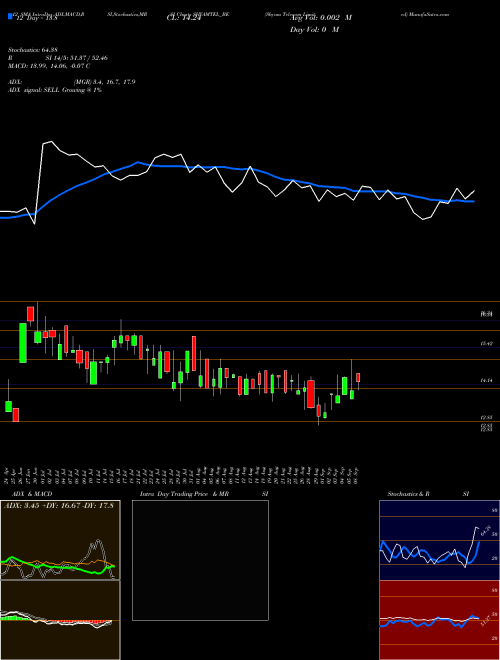Click the '(MGR) 3.4, 16.7, 17.9' ADX values

click(104, 82)
